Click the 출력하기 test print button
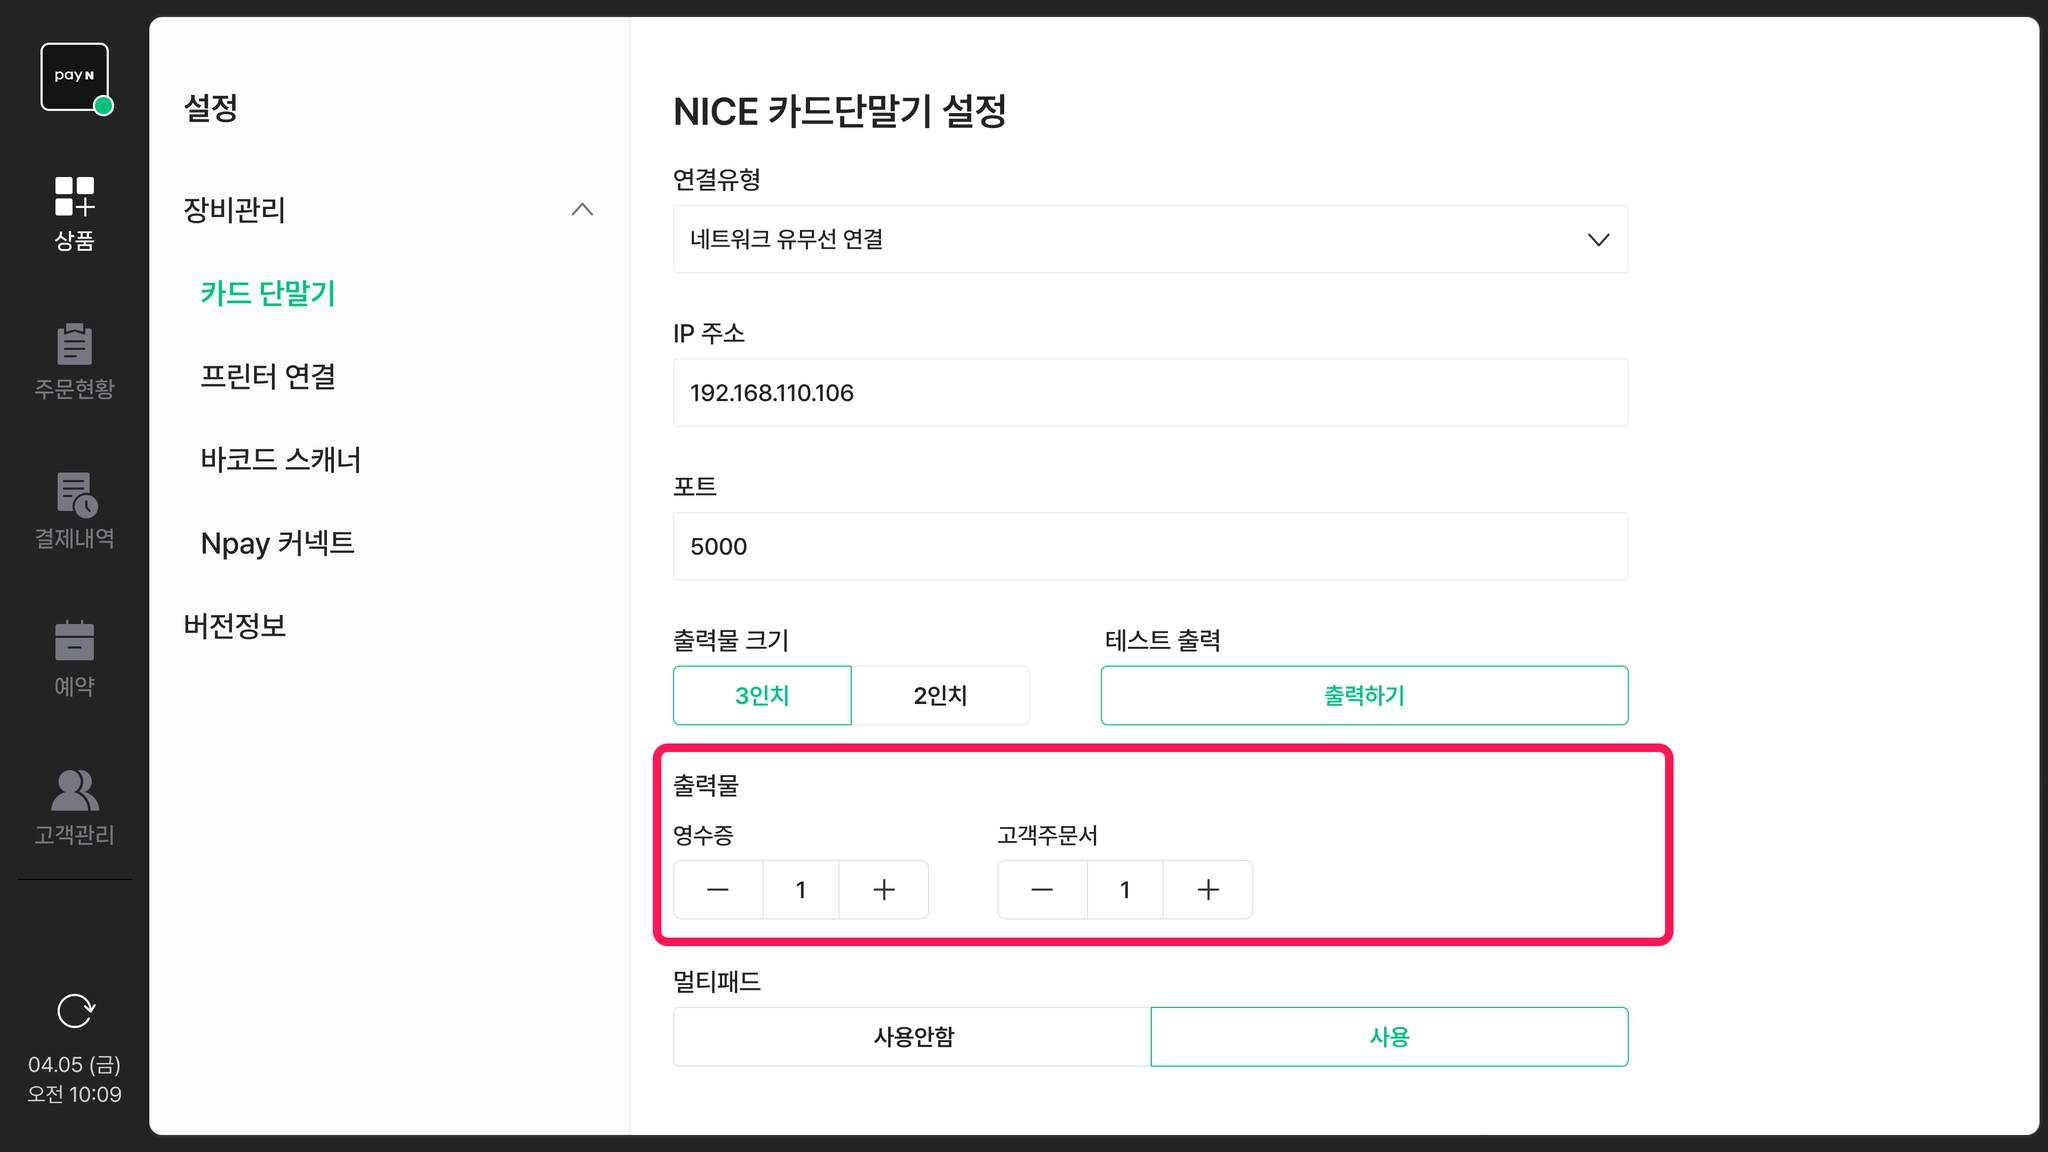The height and width of the screenshot is (1152, 2048). [1364, 695]
